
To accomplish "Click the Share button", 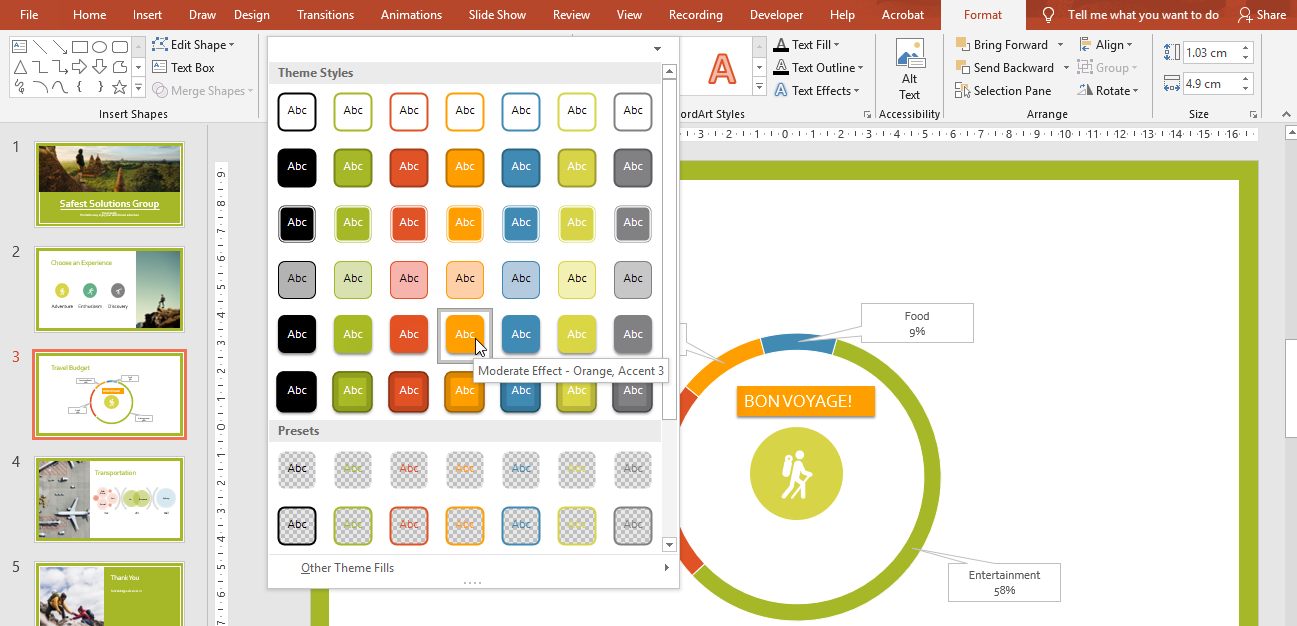I will point(1262,15).
